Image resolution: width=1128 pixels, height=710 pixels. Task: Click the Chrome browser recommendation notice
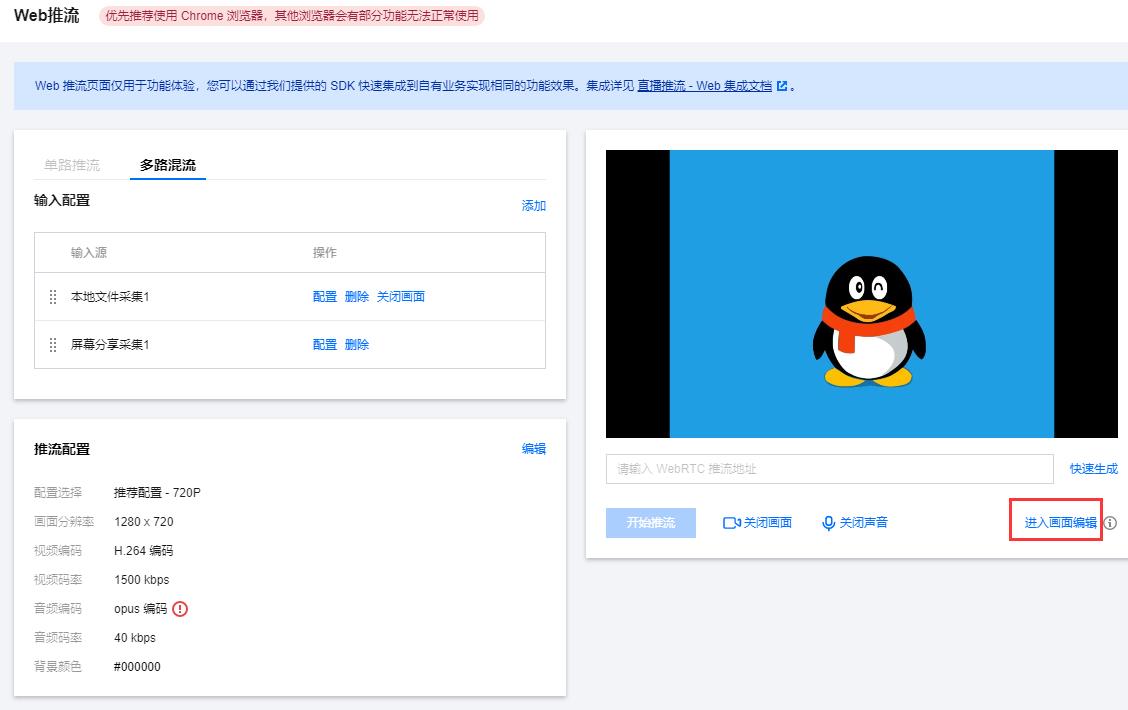[292, 15]
